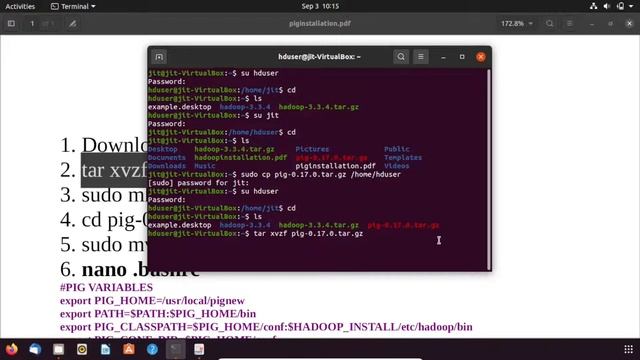Viewport: 640px width, 360px height.
Task: Click 'Music' in the terminal listing
Action: coord(205,166)
